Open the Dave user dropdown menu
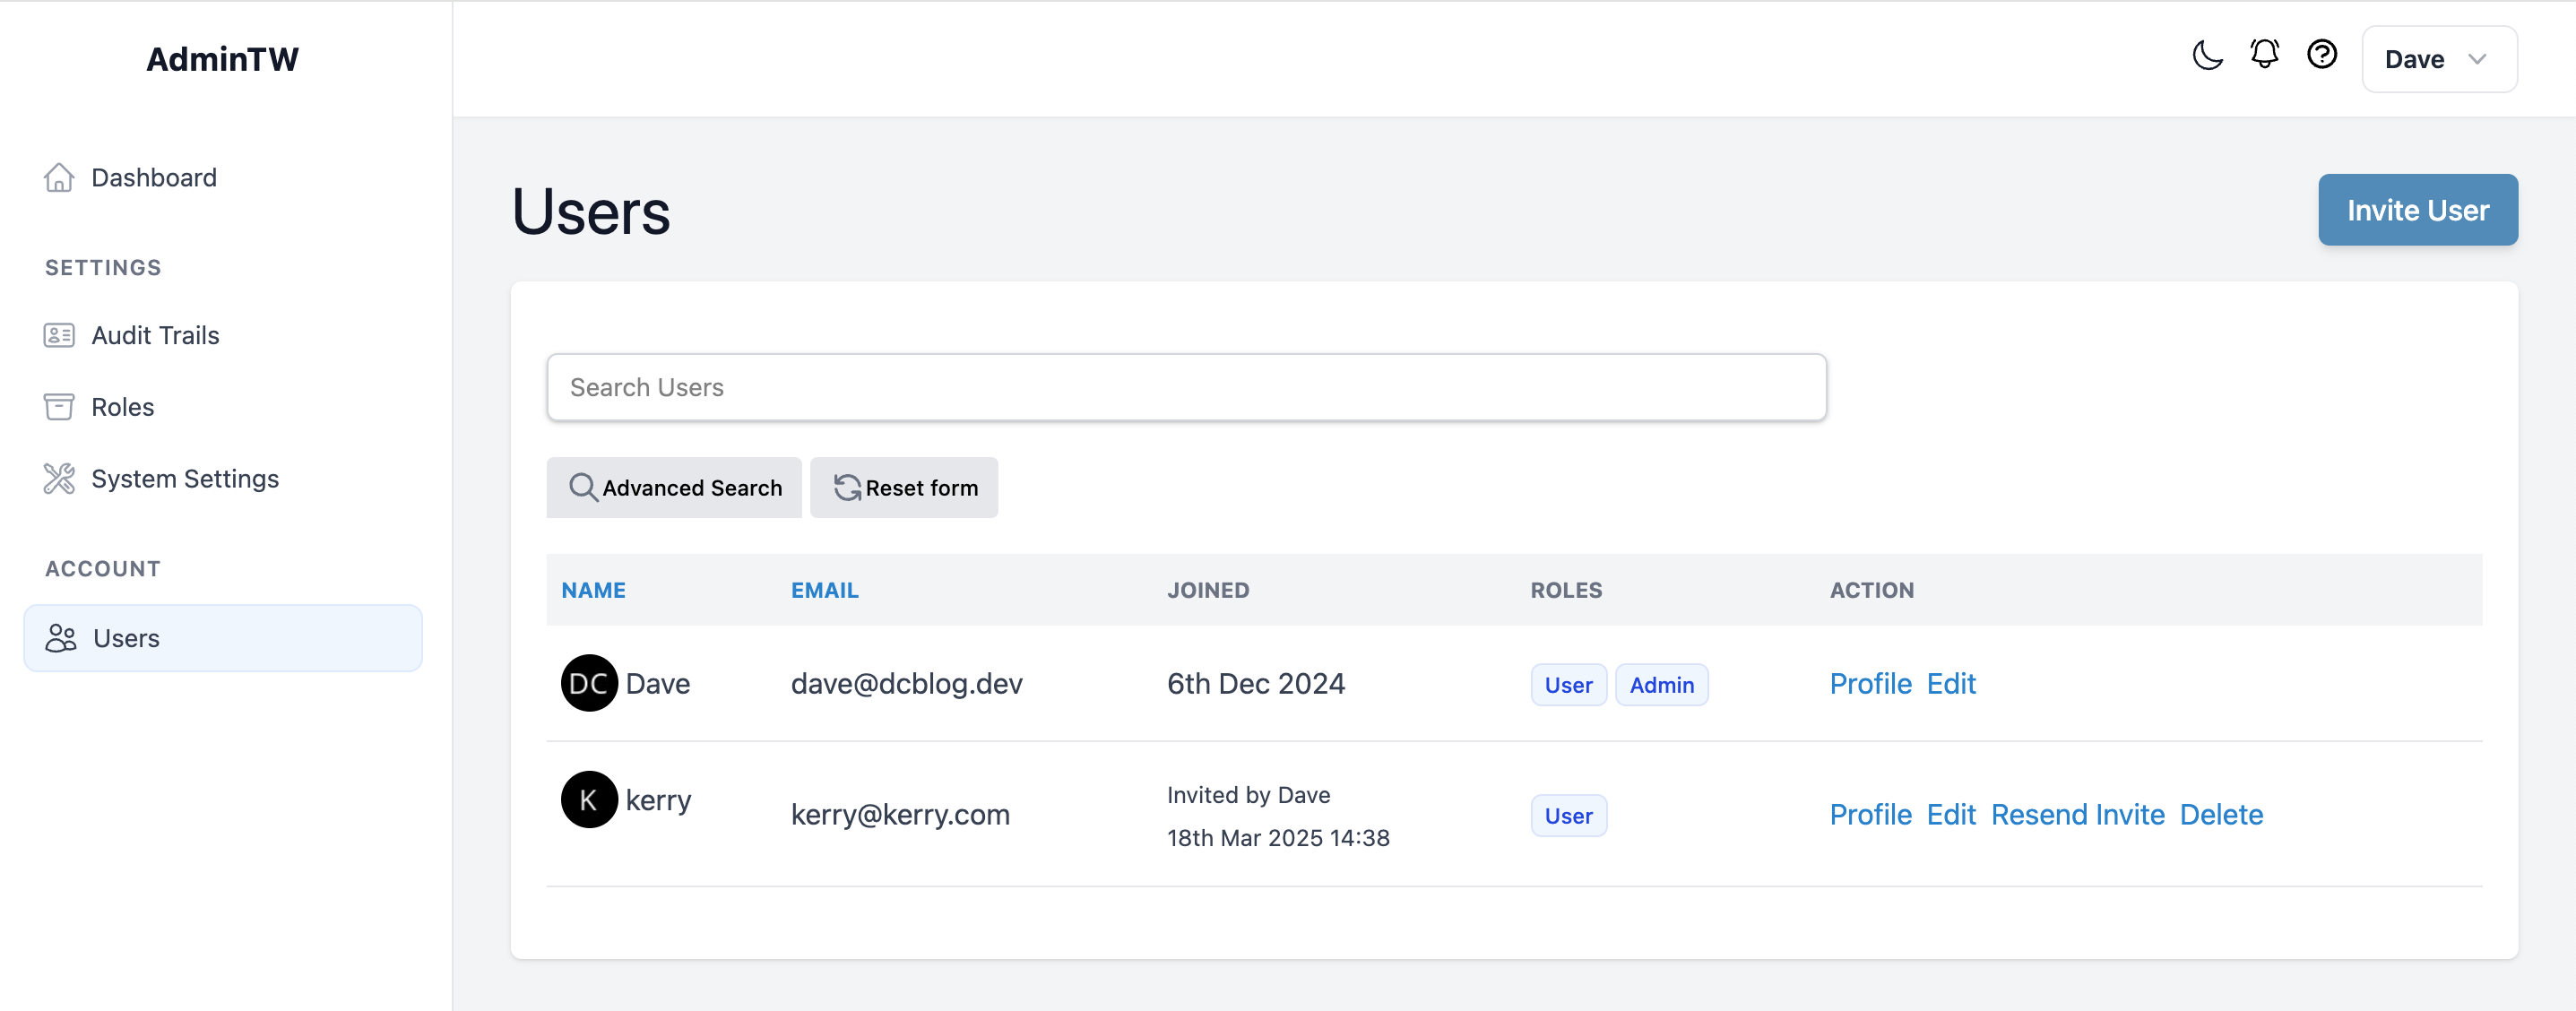Viewport: 2576px width, 1011px height. tap(2438, 59)
